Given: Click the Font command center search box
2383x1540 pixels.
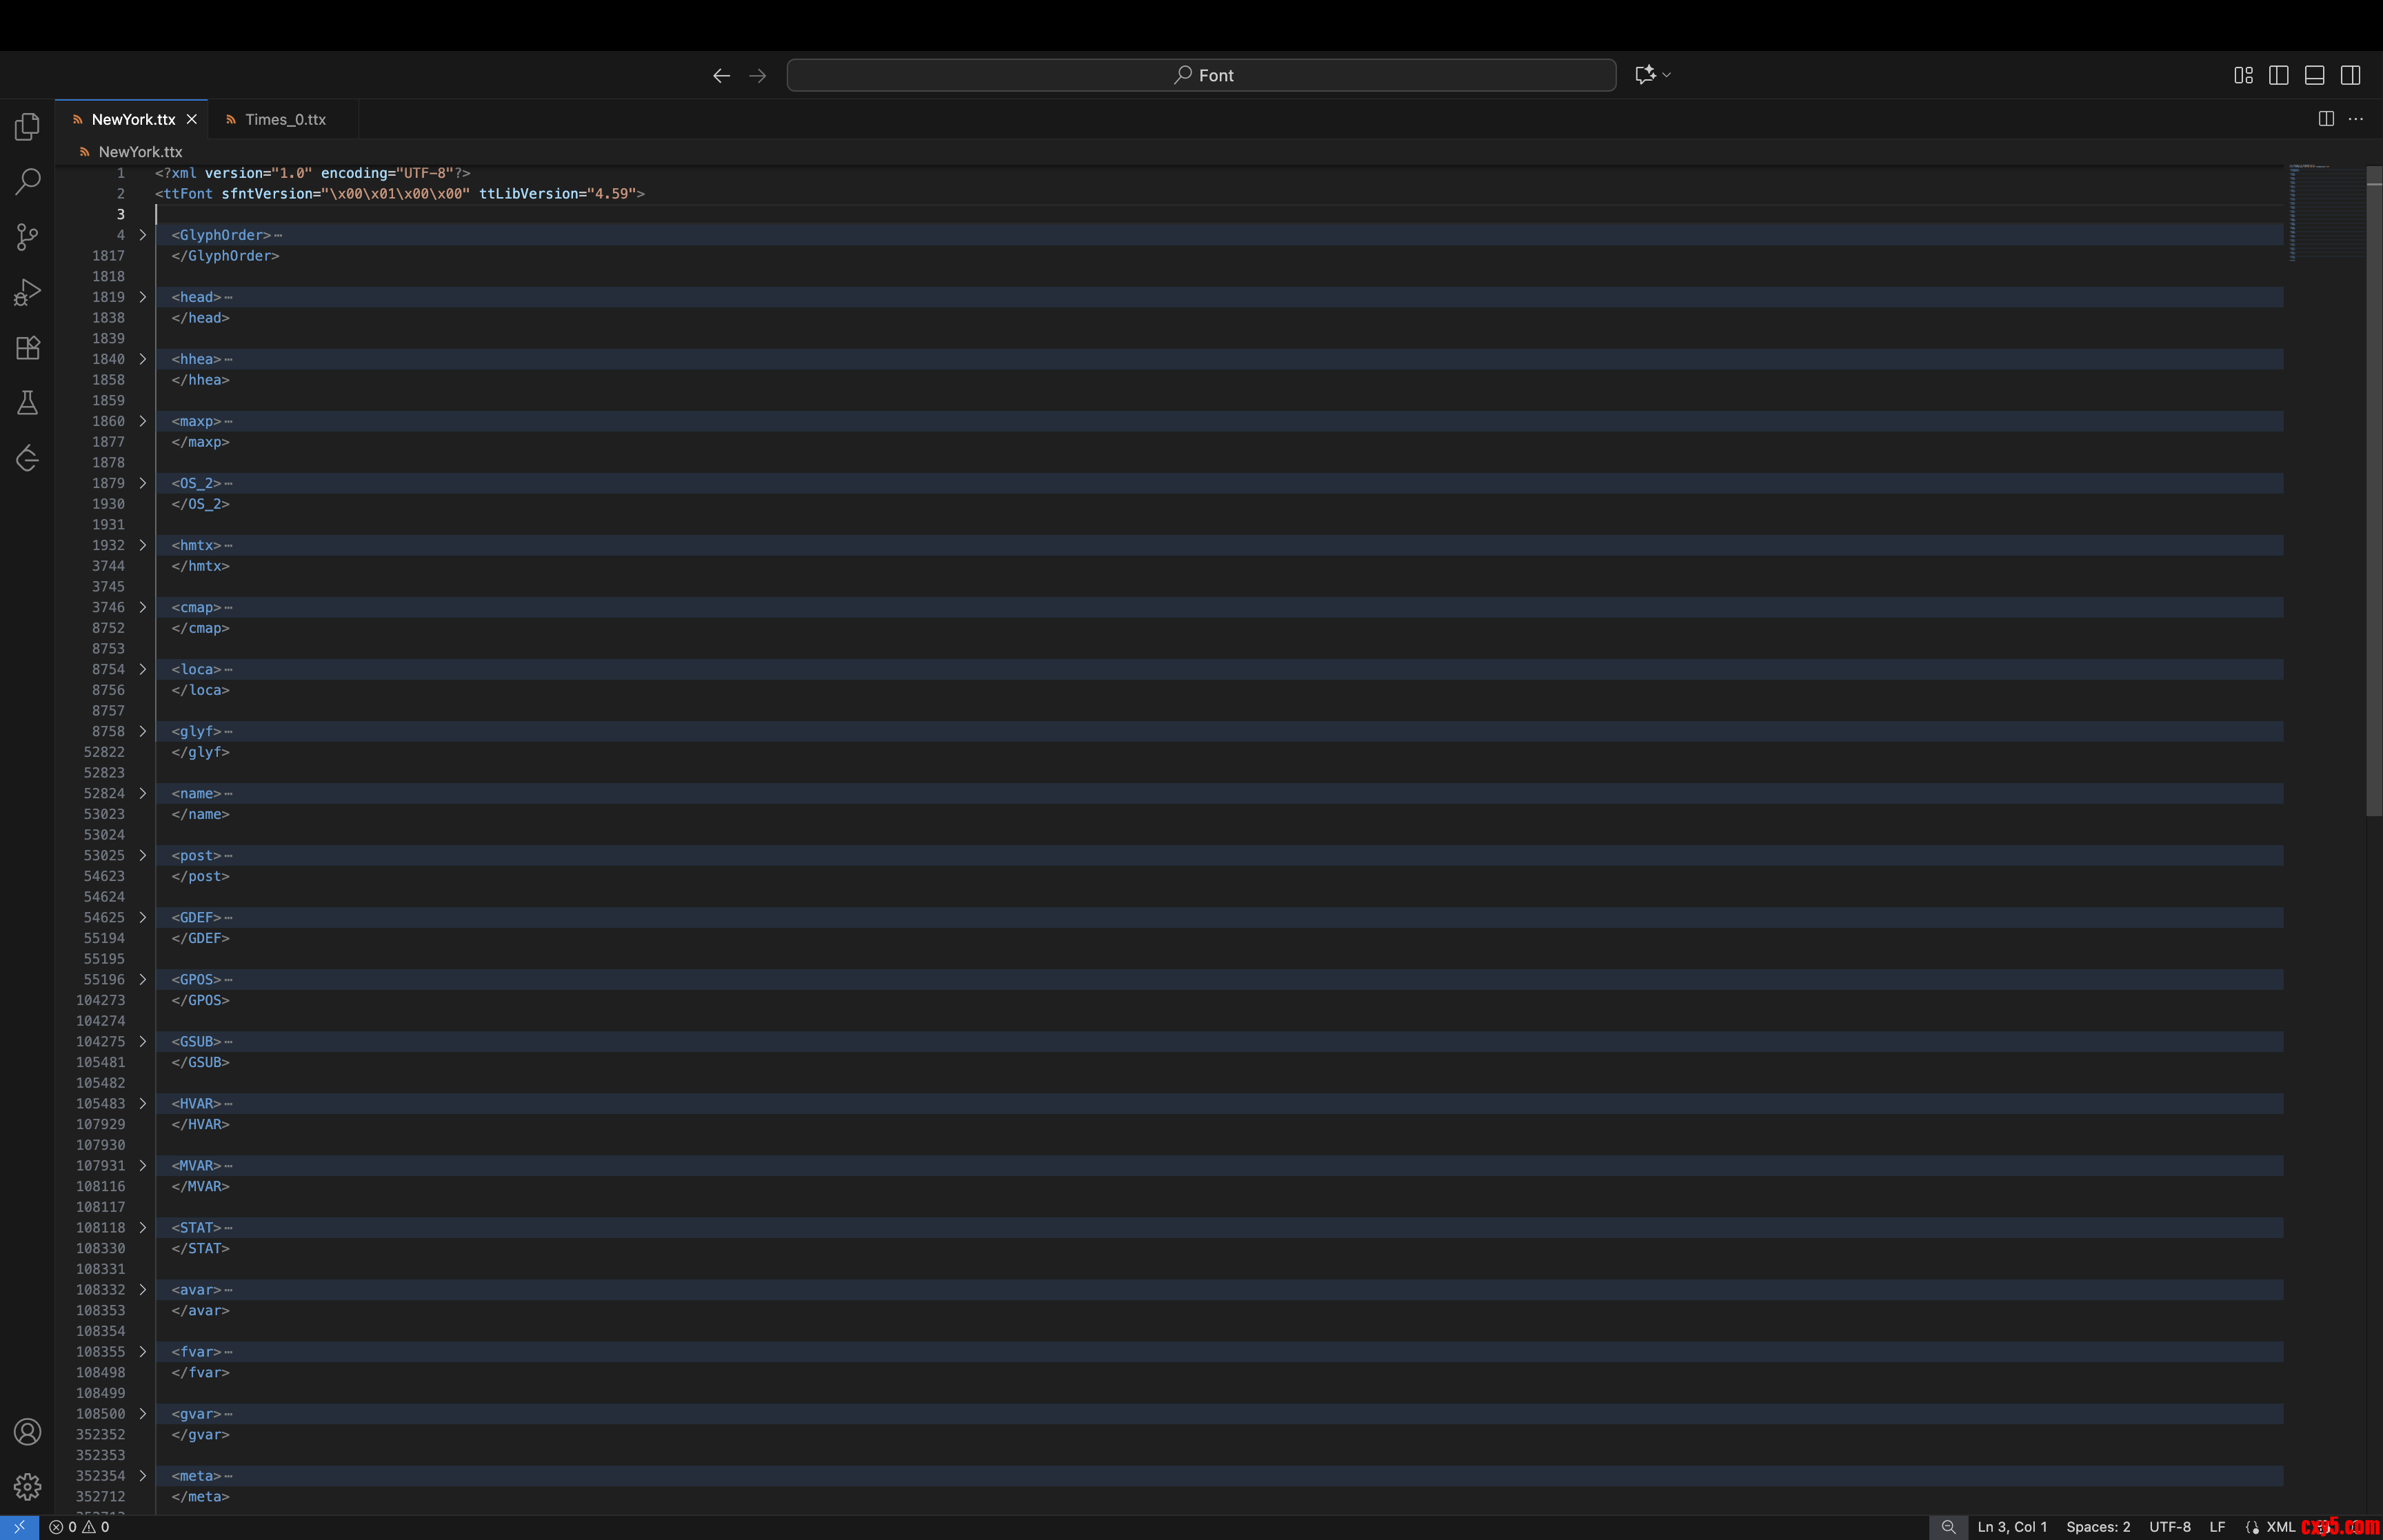Looking at the screenshot, I should (x=1201, y=75).
